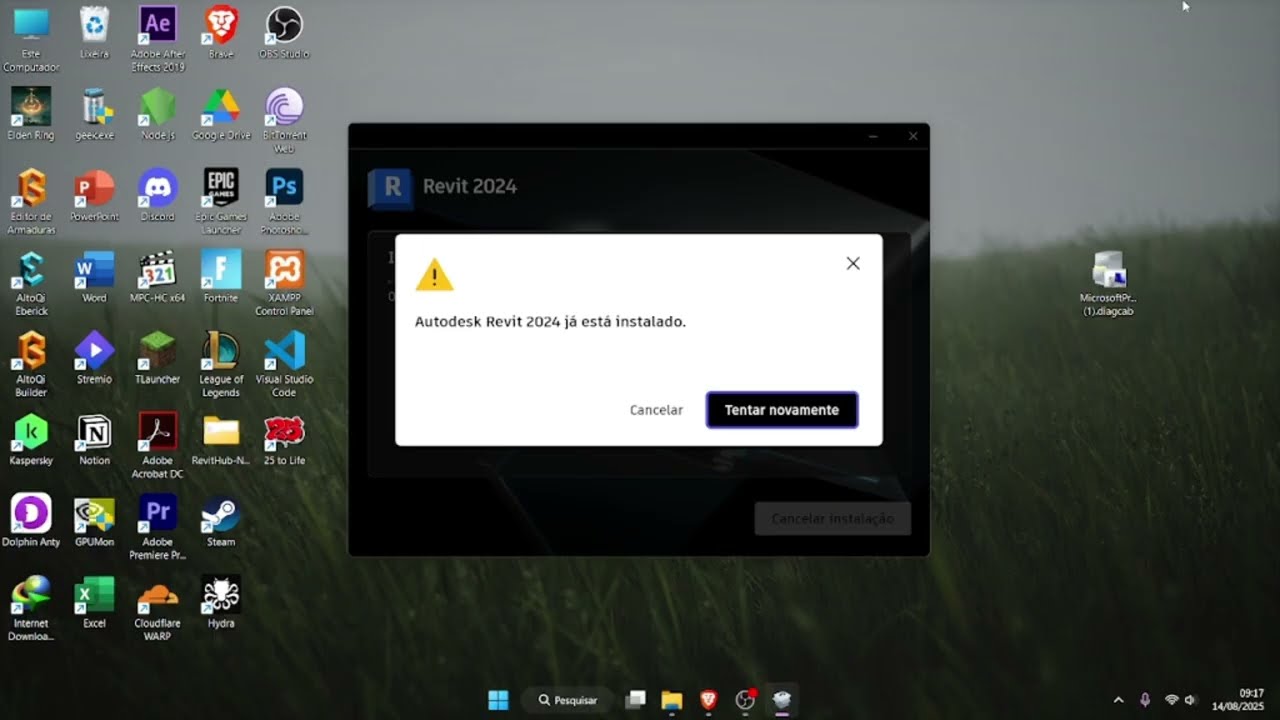Select the 25 to Life shortcut
1280x720 pixels.
pyautogui.click(x=284, y=440)
